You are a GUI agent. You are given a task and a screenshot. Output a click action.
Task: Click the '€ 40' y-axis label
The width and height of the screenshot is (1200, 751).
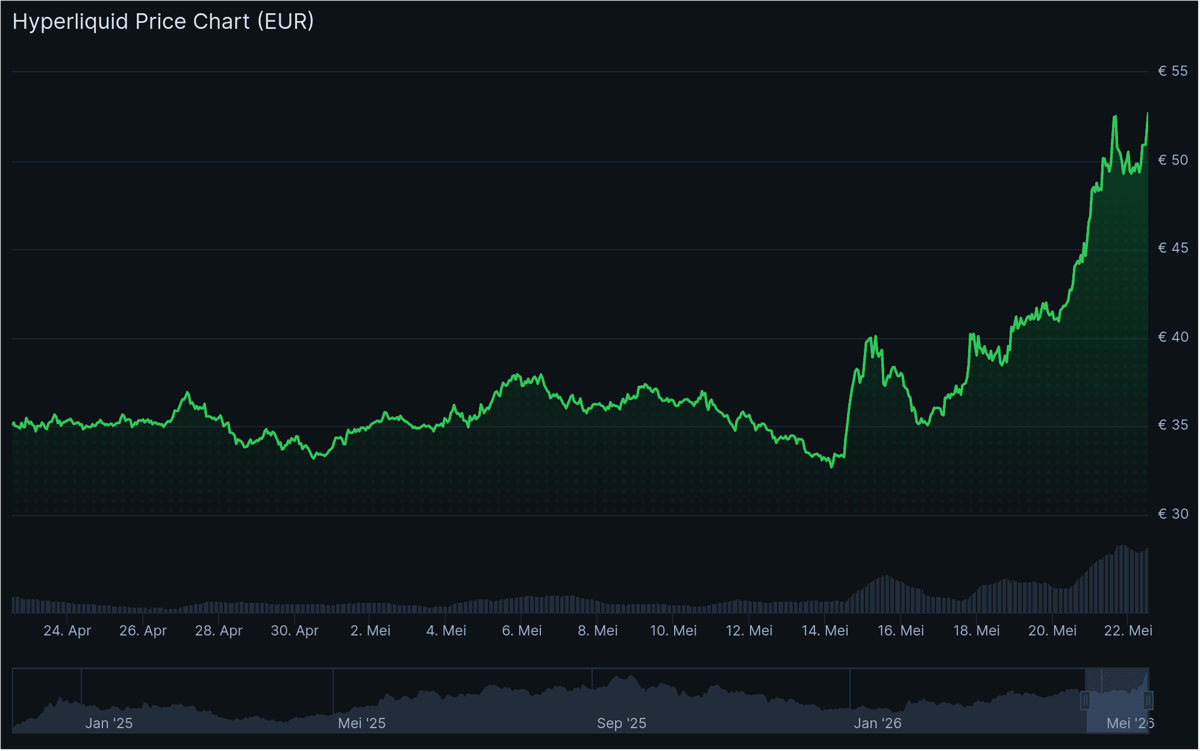pos(1173,337)
